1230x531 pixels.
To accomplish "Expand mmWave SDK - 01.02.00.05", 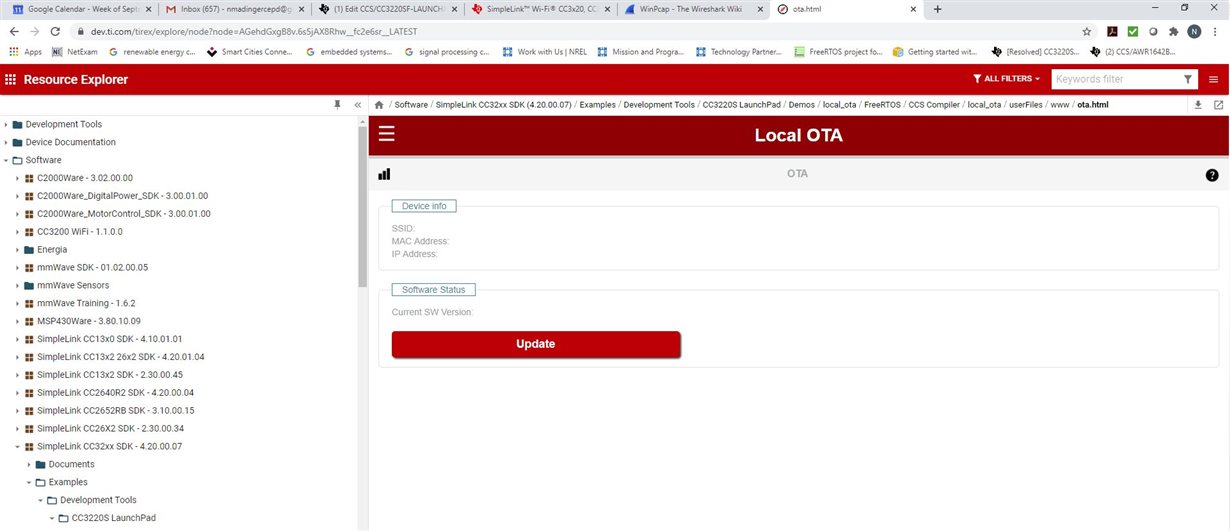I will click(17, 268).
